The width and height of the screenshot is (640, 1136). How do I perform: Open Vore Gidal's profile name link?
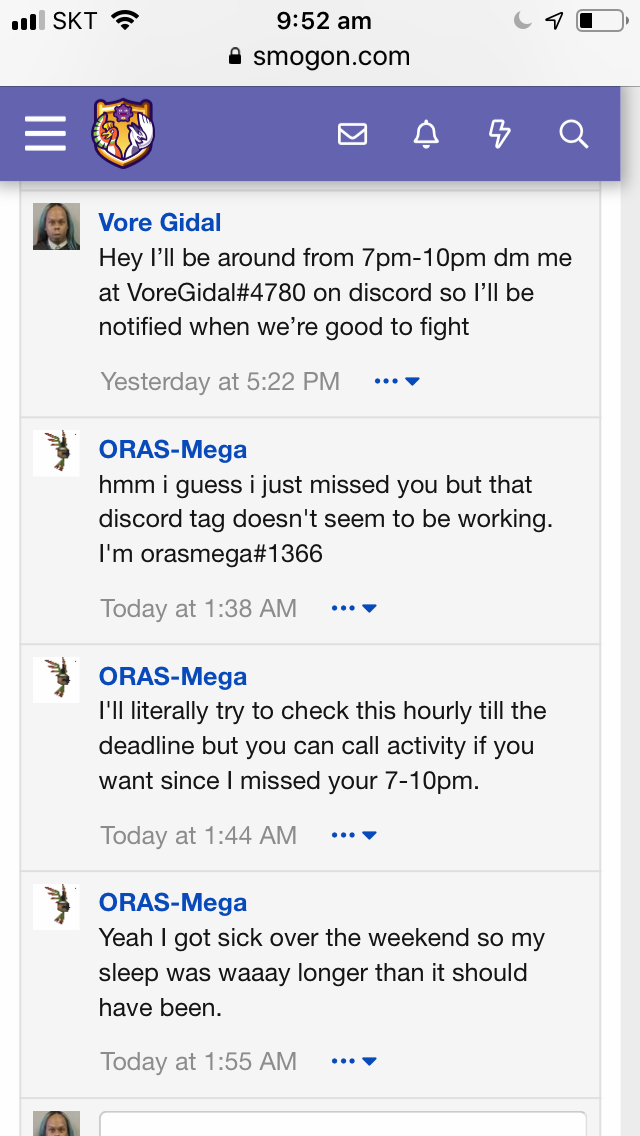tap(160, 223)
